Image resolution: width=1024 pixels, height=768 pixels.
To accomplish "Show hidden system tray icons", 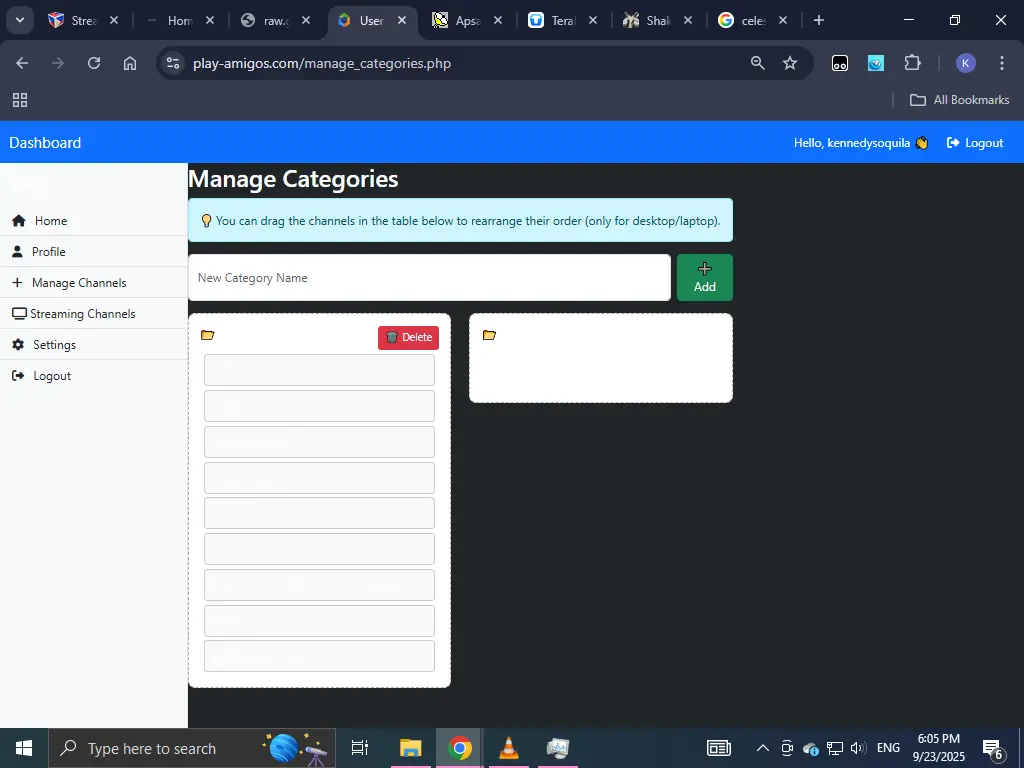I will [x=762, y=748].
